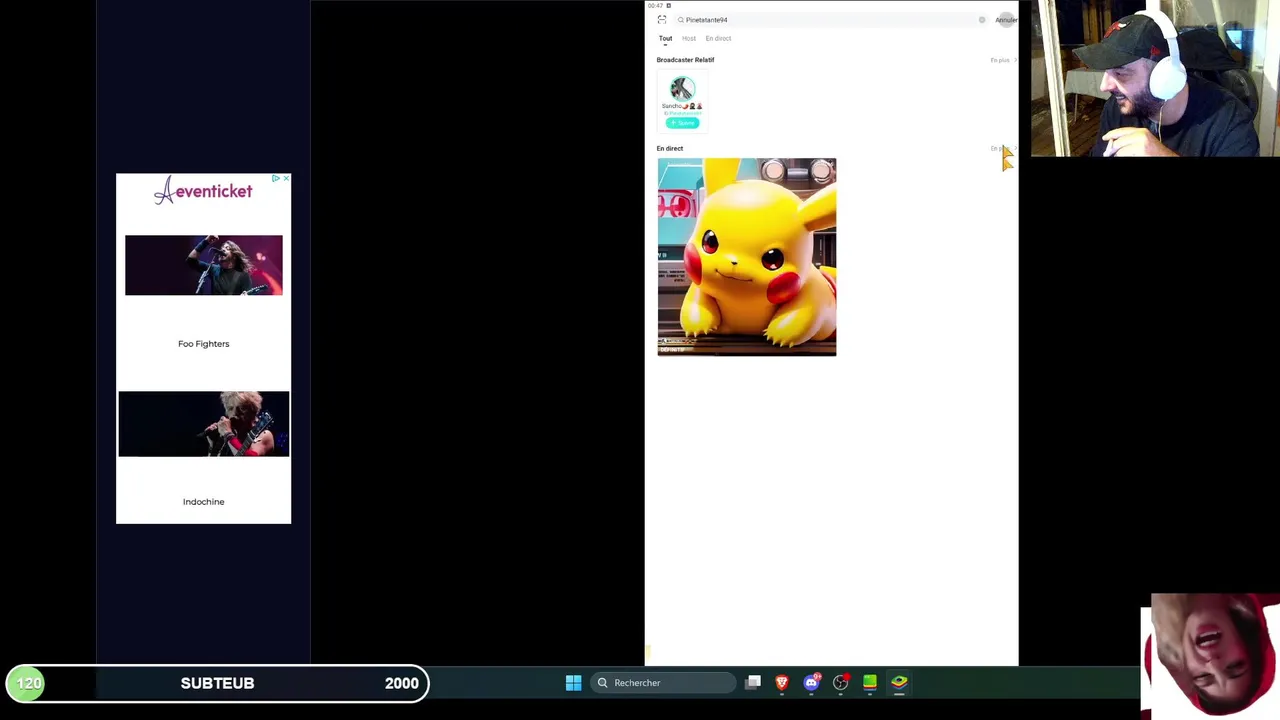Launch Brave browser from the taskbar
The height and width of the screenshot is (720, 1280).
coord(782,683)
